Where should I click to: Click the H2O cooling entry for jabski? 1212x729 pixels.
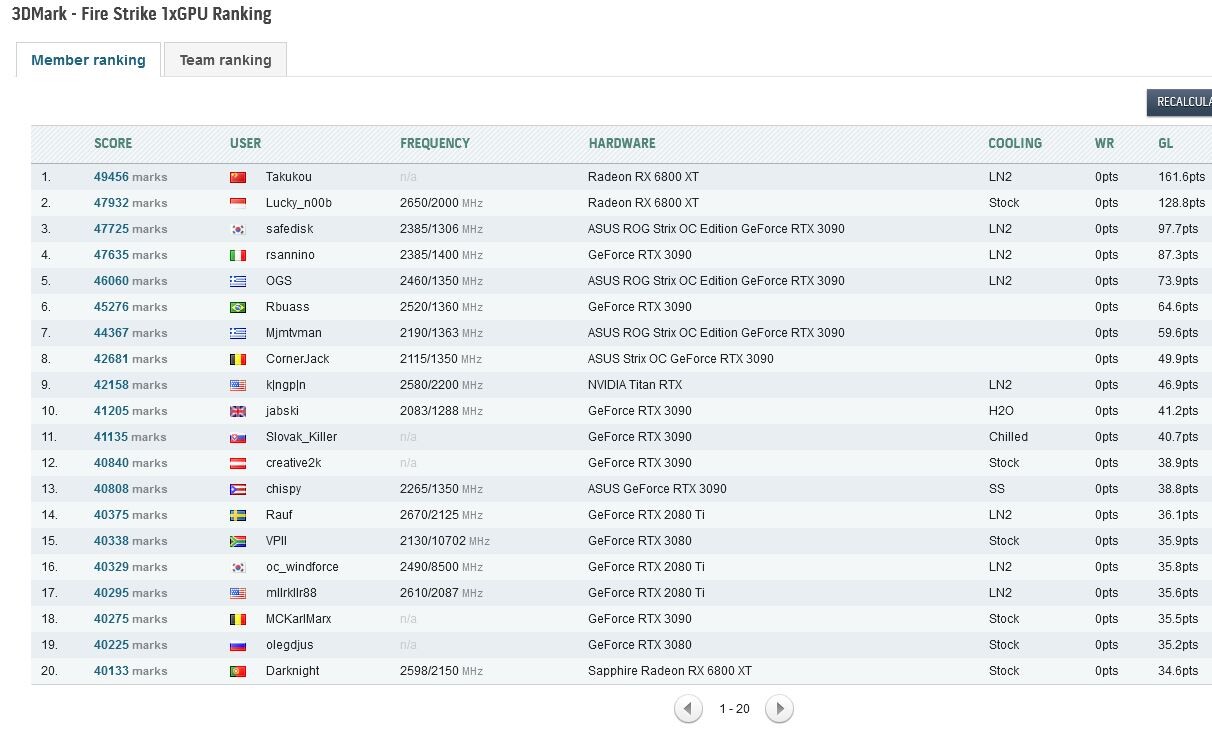1000,411
